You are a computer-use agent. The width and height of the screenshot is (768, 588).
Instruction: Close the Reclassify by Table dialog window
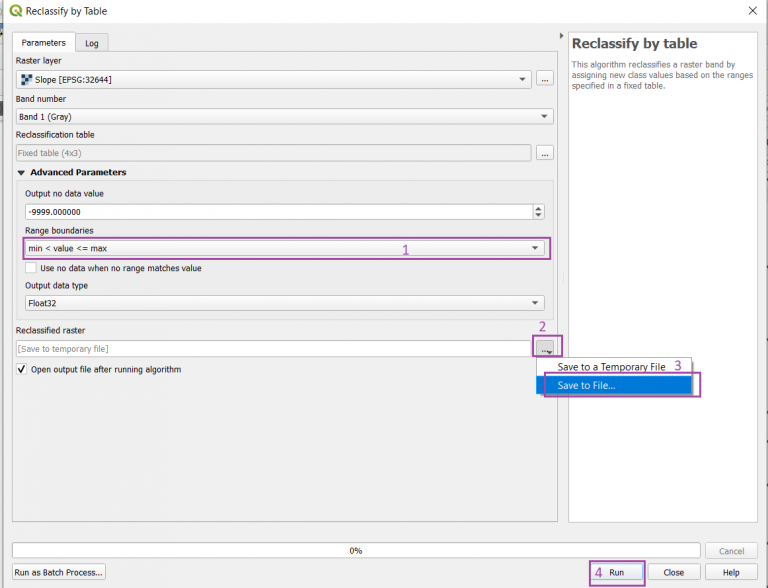751,11
